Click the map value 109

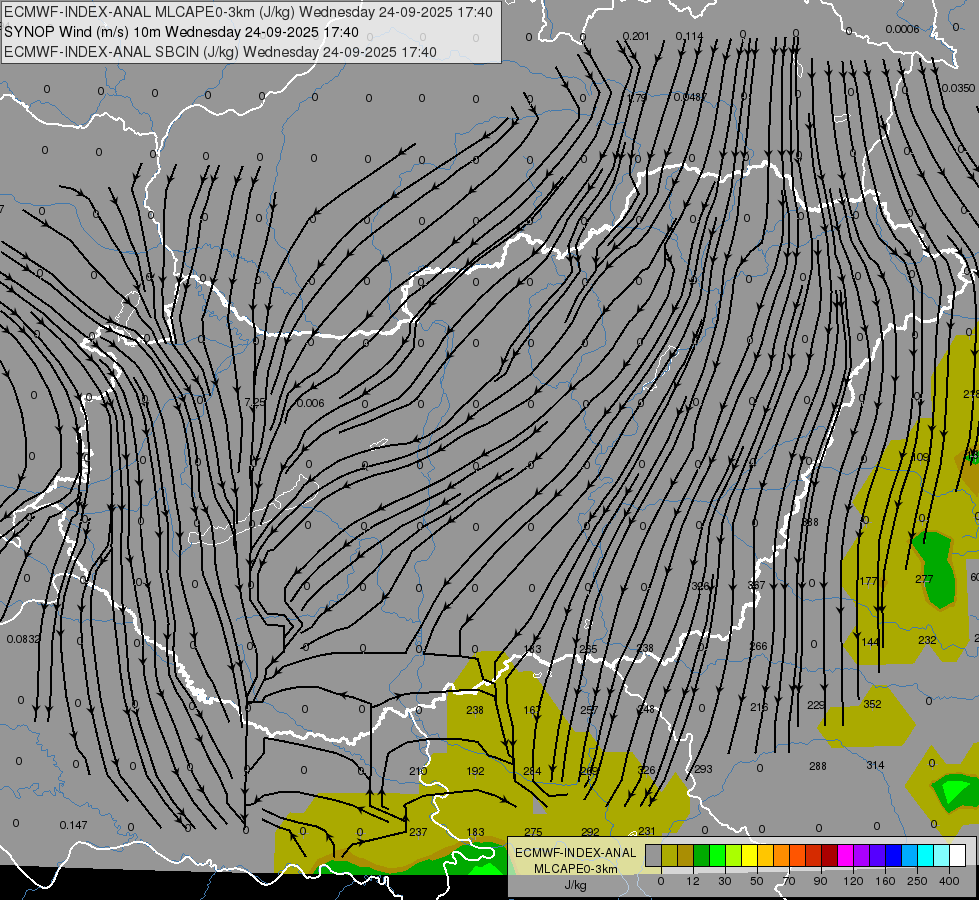click(920, 457)
